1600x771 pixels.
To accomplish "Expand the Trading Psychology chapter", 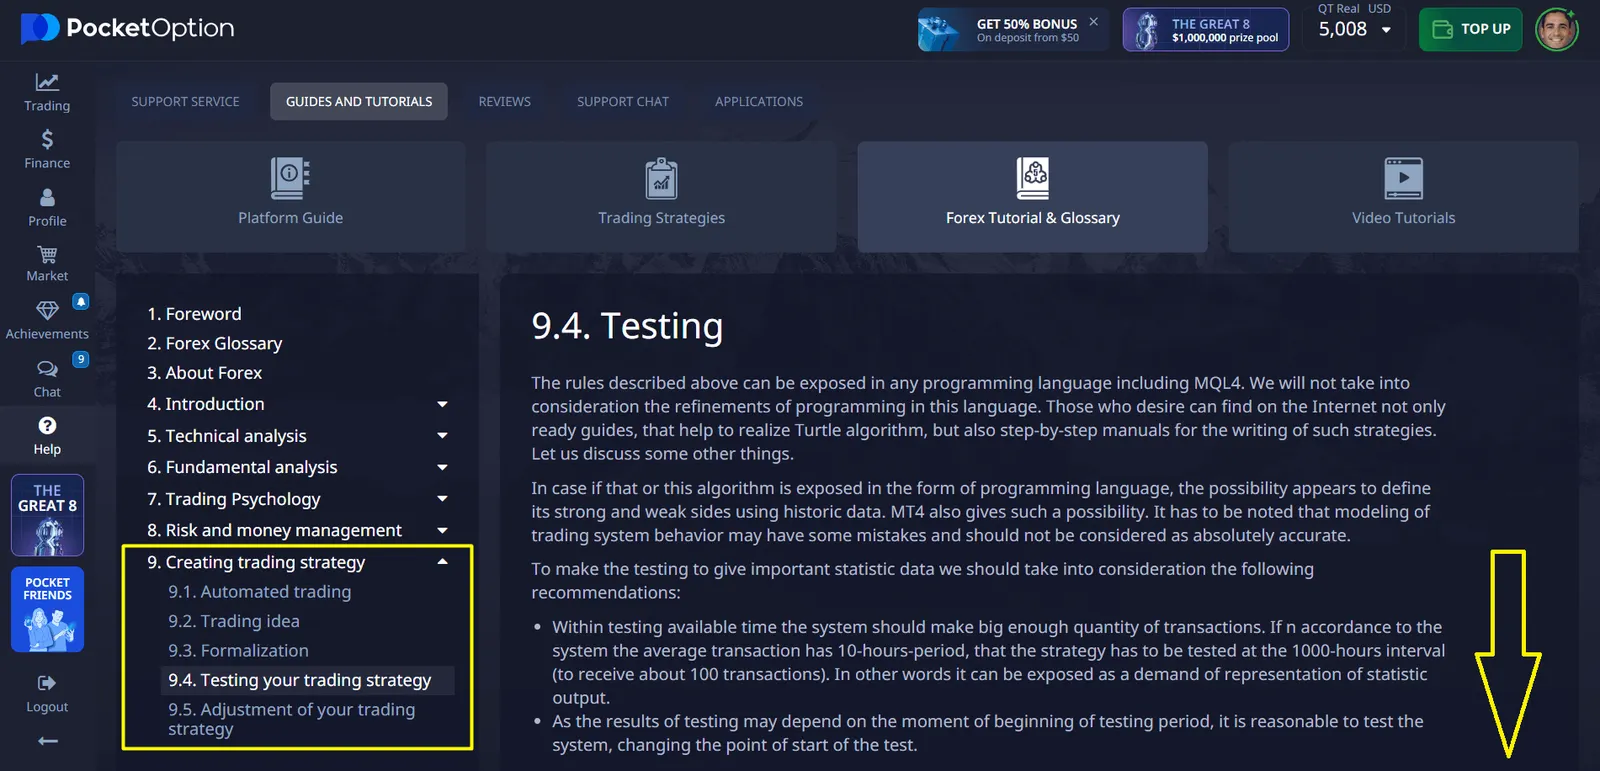I will pos(442,499).
